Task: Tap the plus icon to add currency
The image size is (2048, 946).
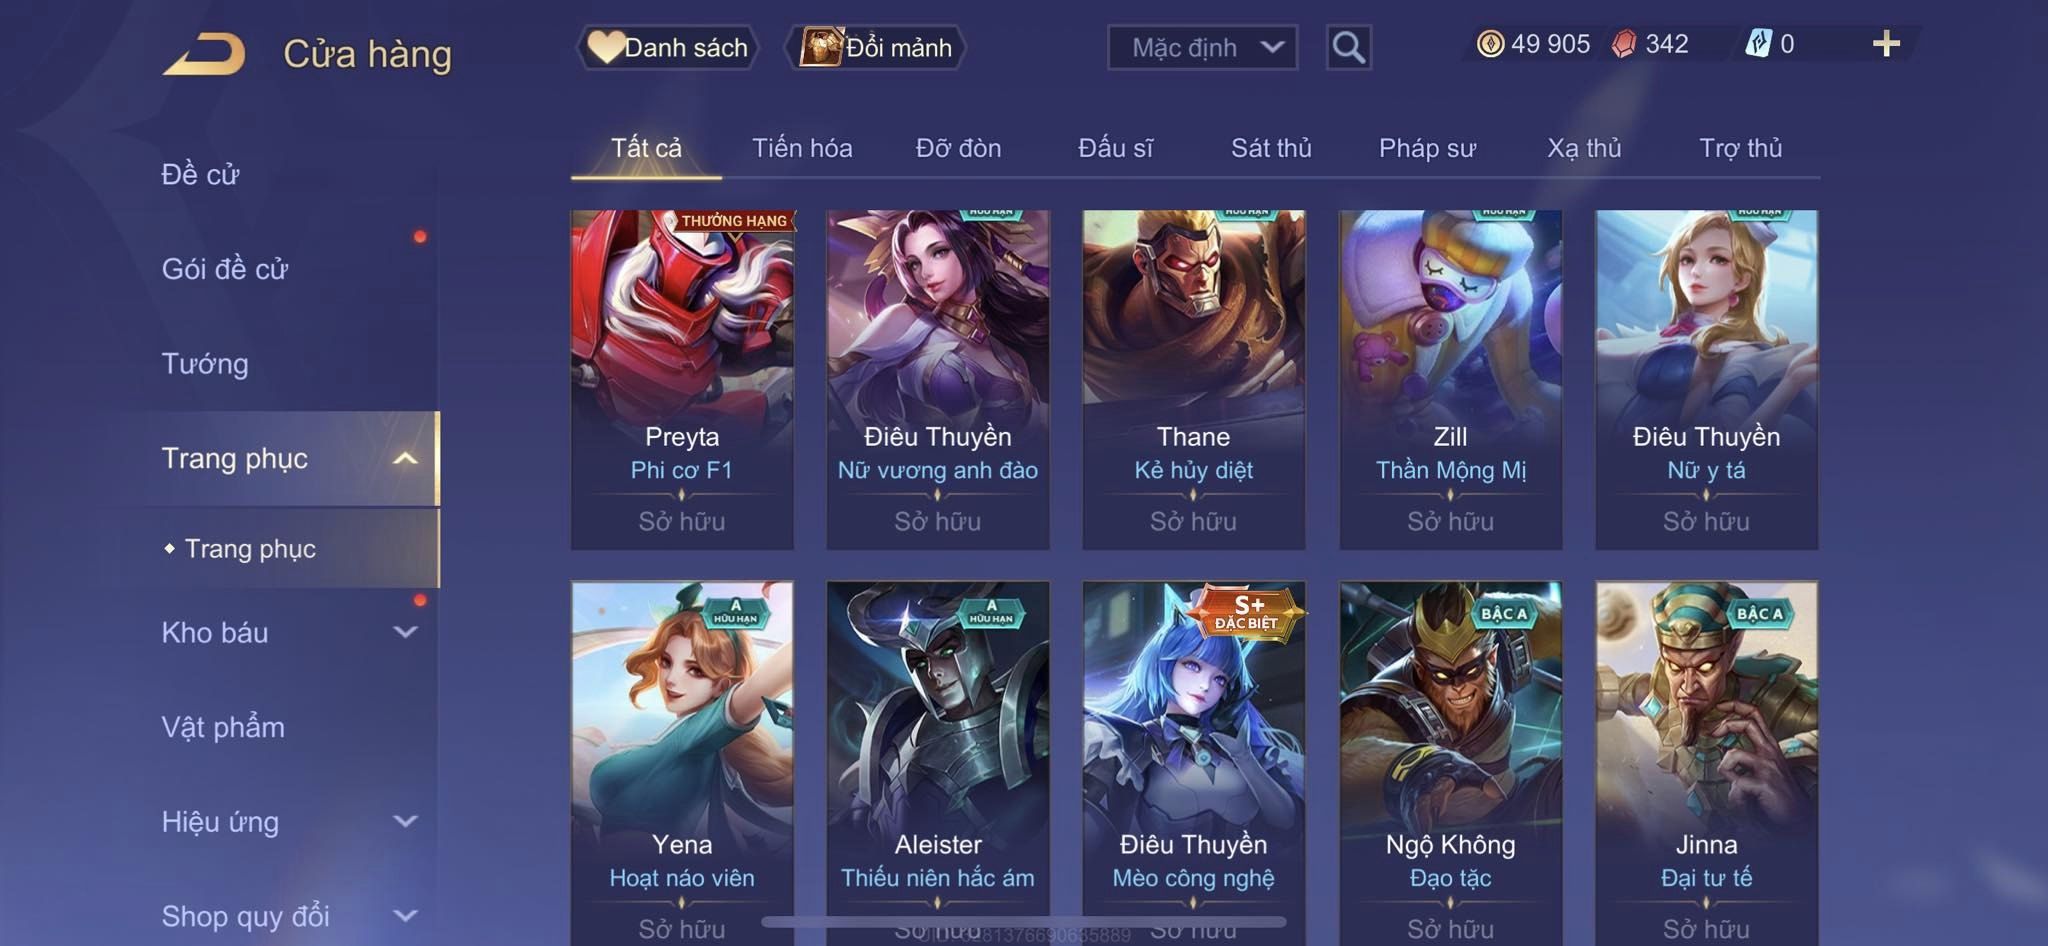Action: point(1886,44)
